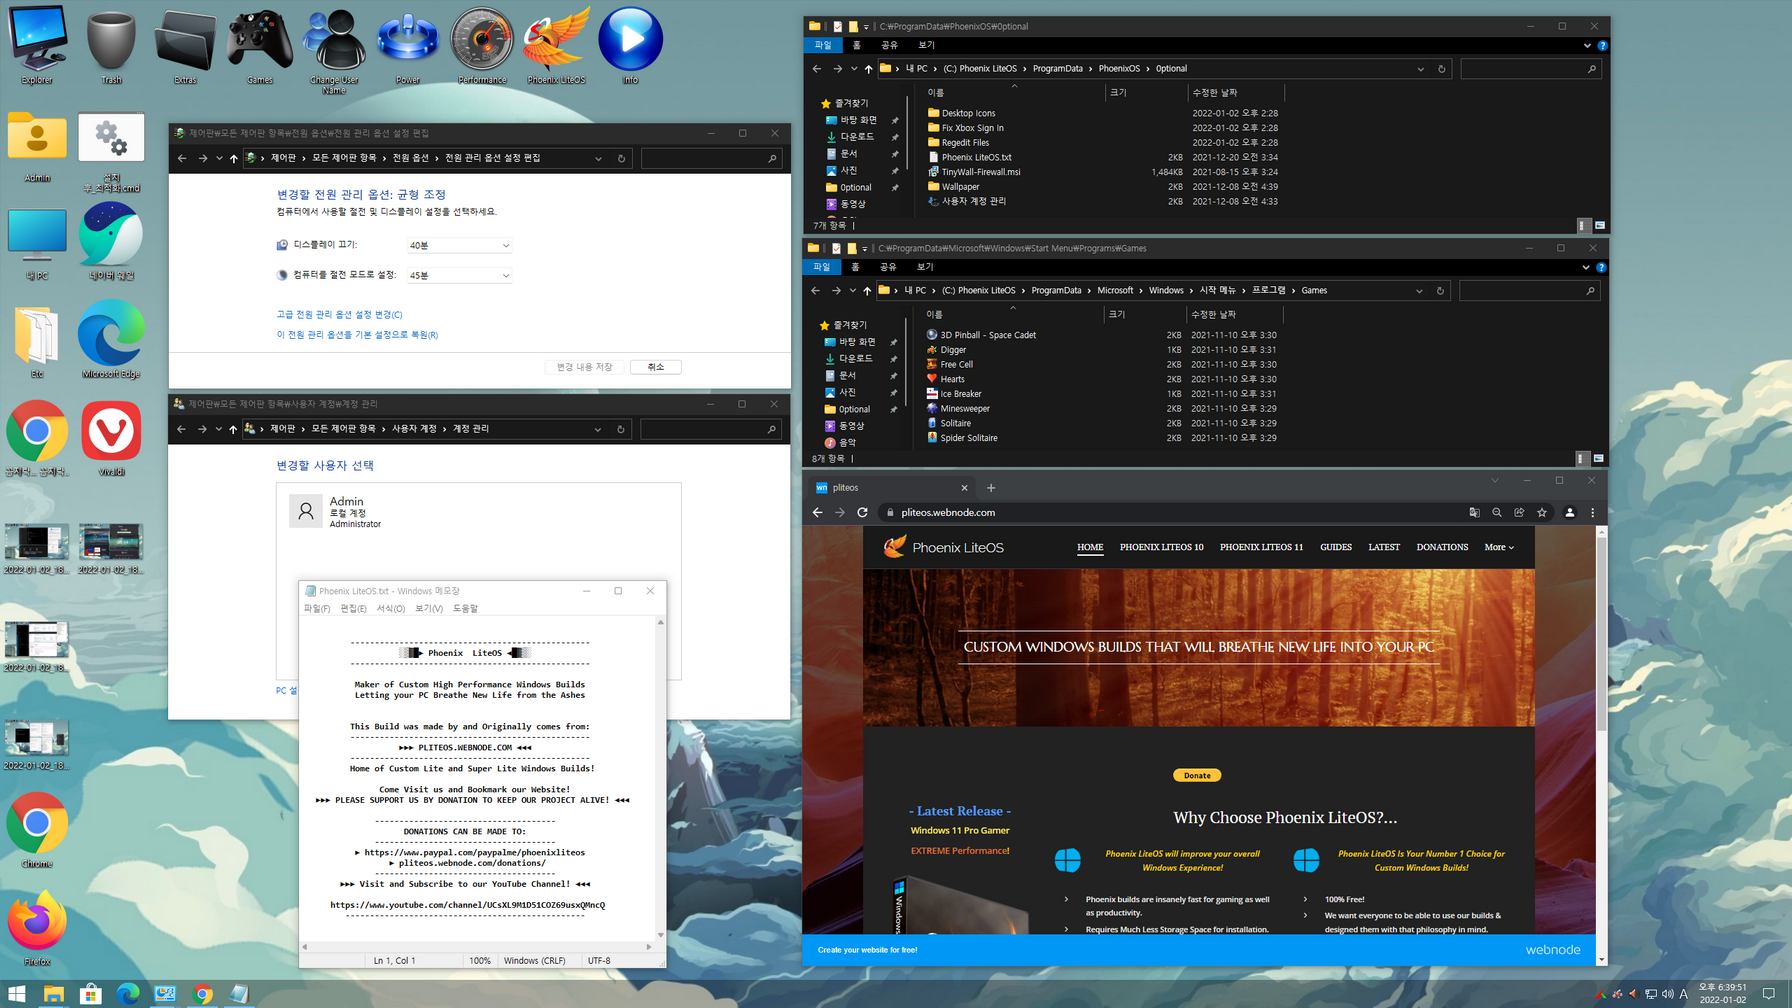Open the Phoenix LiteOS desktop icon
Viewport: 1792px width, 1008px height.
(556, 45)
